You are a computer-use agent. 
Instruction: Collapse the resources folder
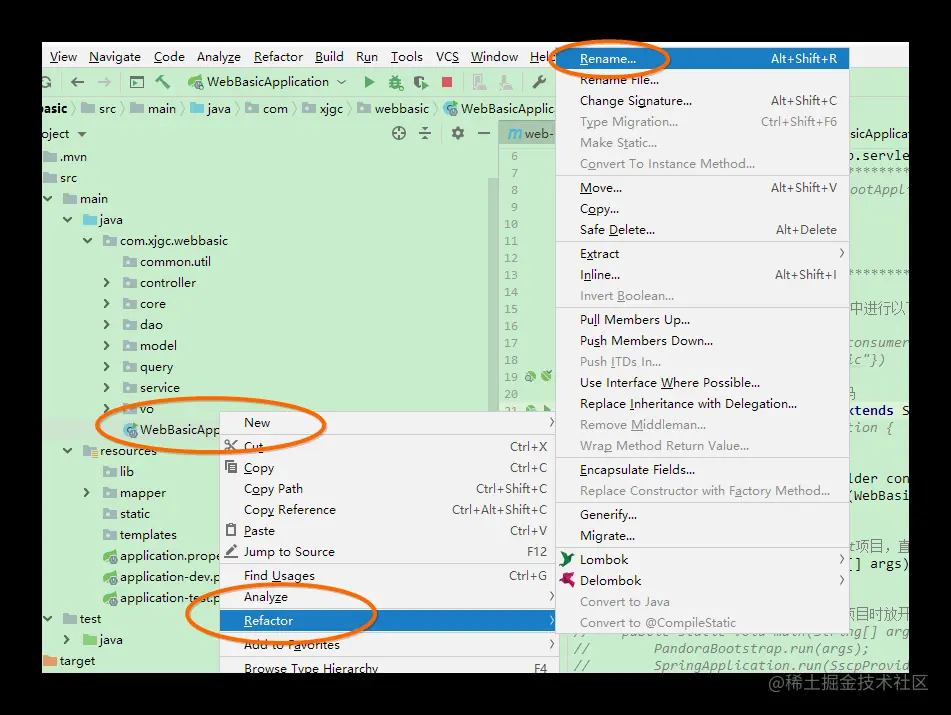[67, 451]
